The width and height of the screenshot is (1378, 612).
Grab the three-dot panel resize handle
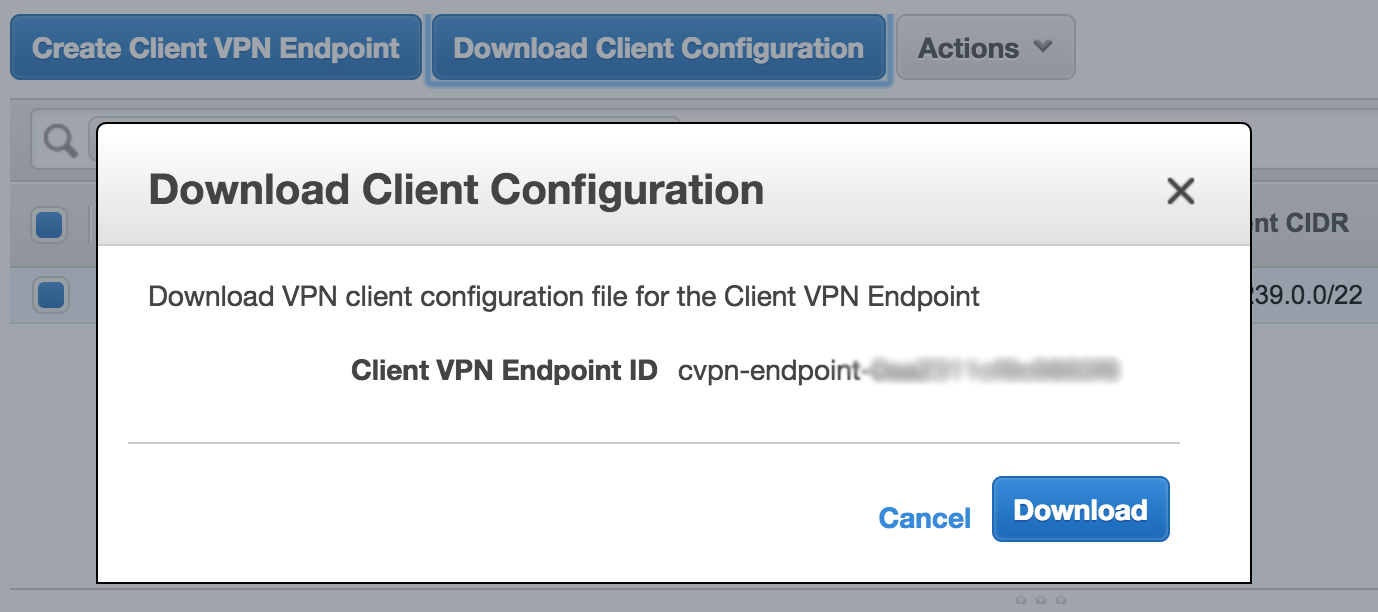(1041, 600)
